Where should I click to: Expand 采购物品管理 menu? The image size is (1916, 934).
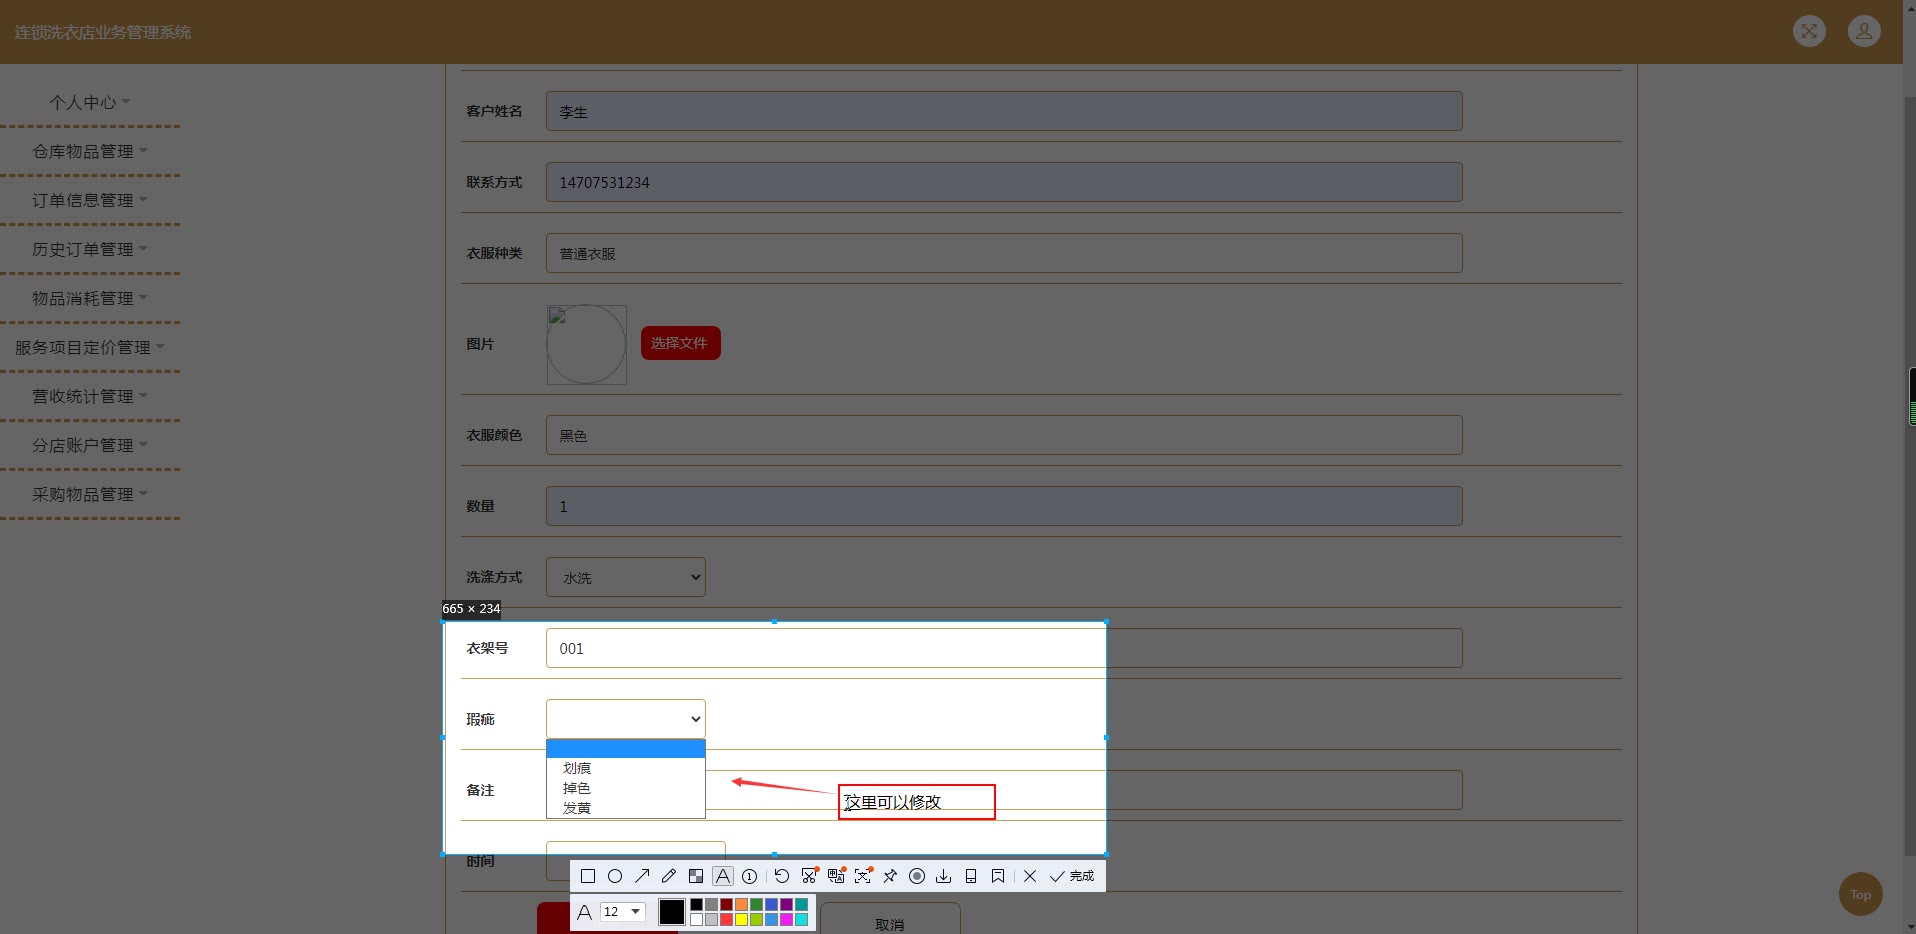pyautogui.click(x=90, y=494)
